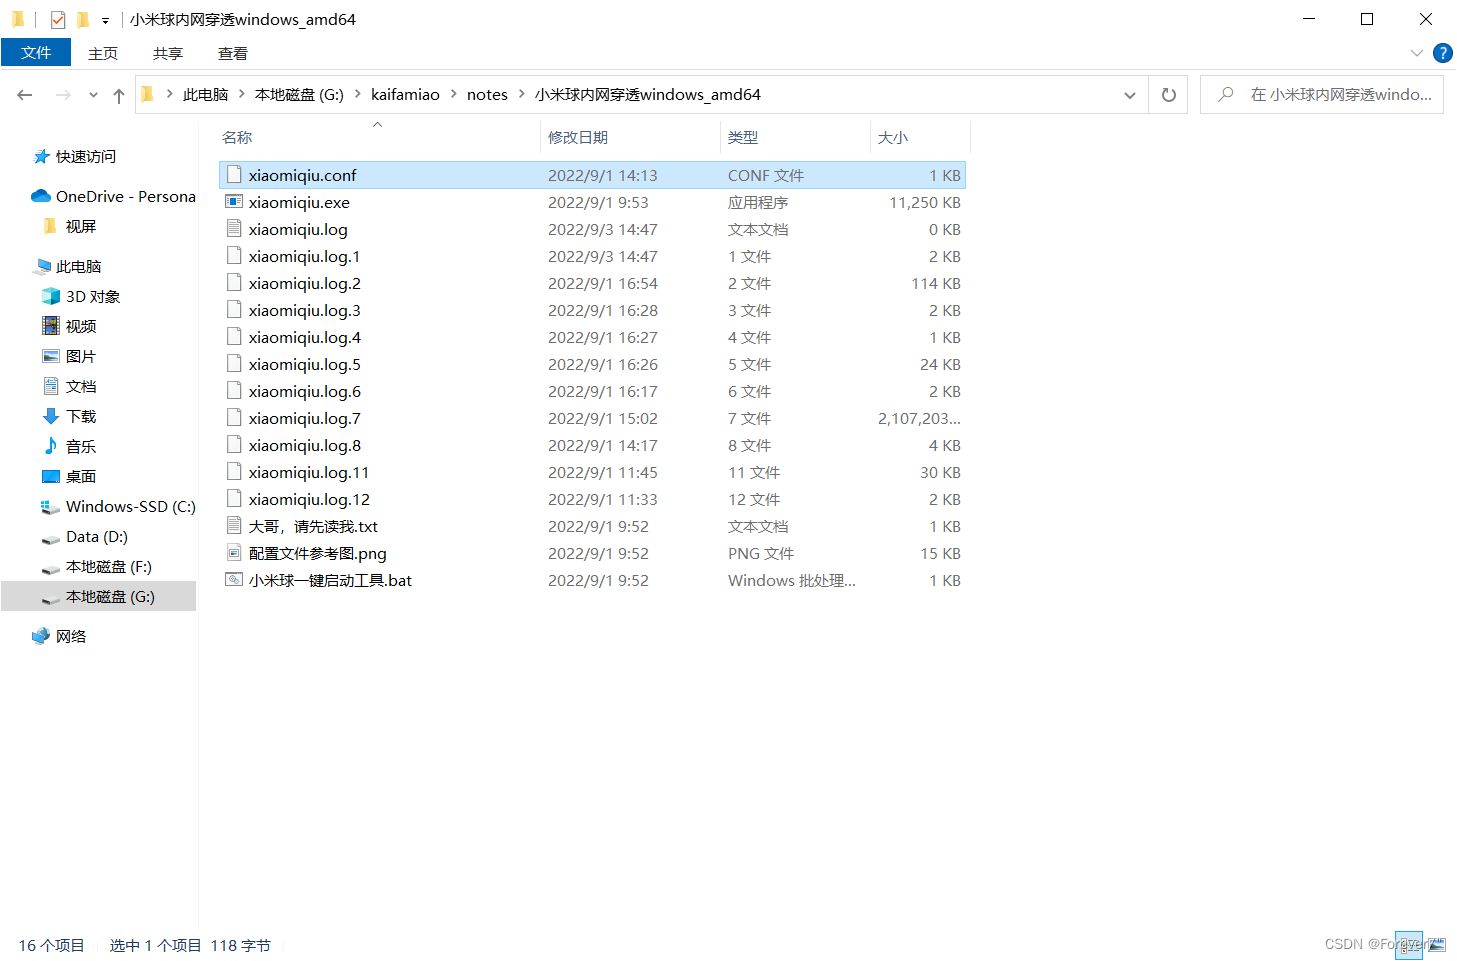Go up one folder level
The height and width of the screenshot is (961, 1457).
click(119, 95)
